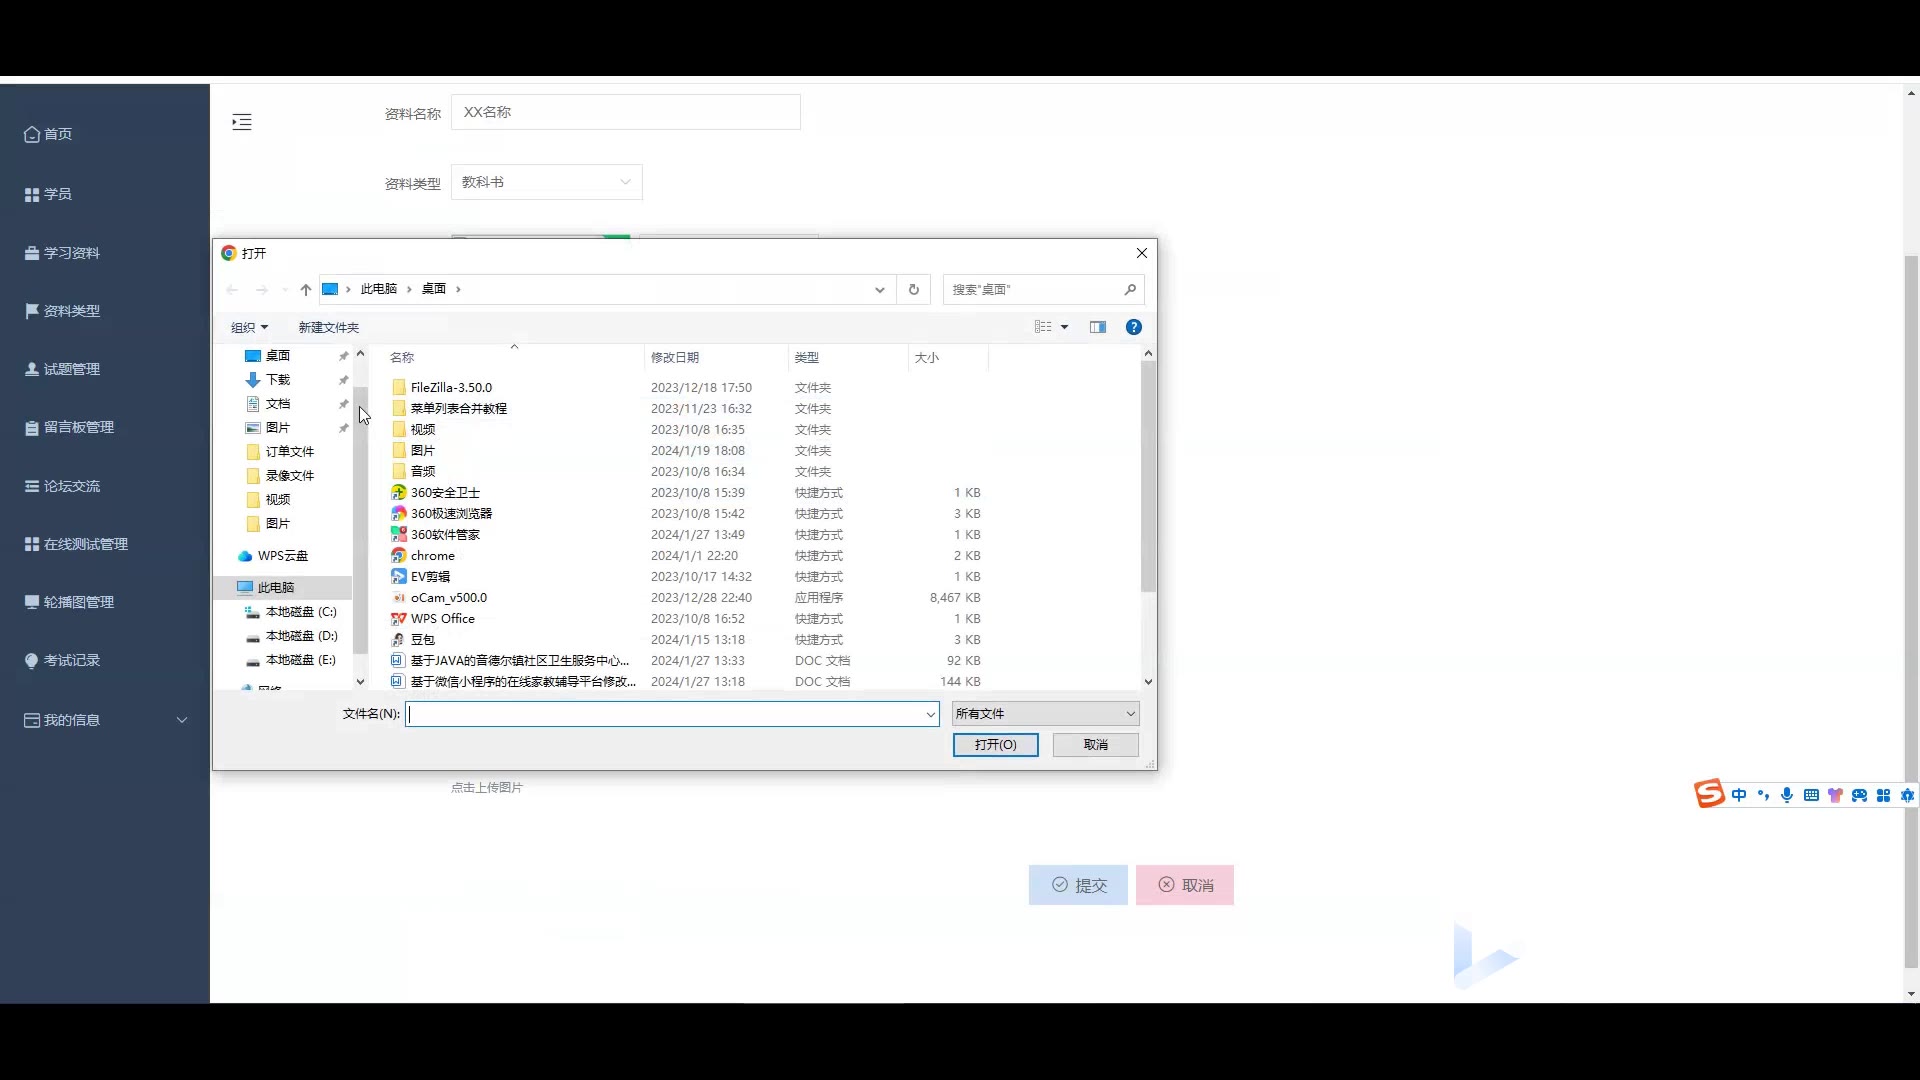This screenshot has height=1080, width=1920.
Task: Open the view mode options dropdown
Action: [x=1065, y=327]
